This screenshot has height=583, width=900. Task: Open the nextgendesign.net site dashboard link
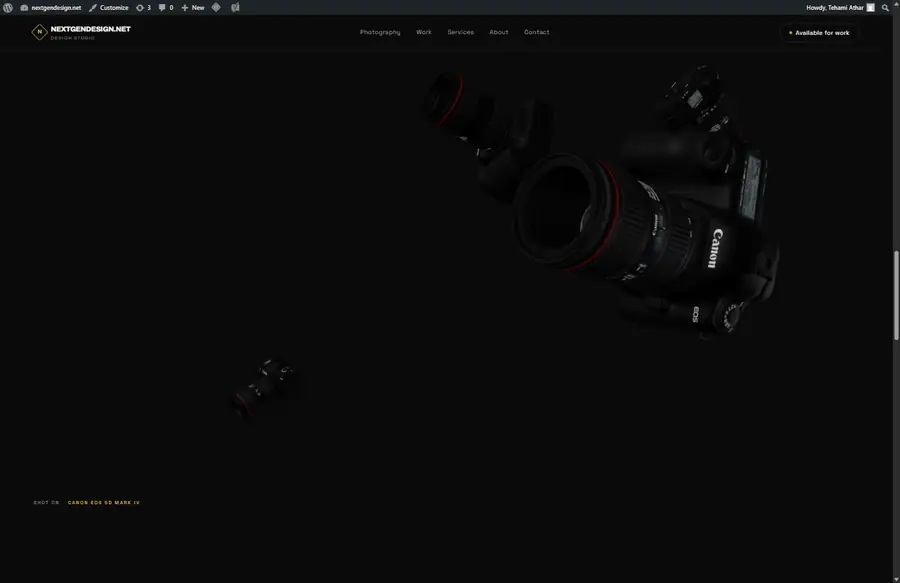51,7
